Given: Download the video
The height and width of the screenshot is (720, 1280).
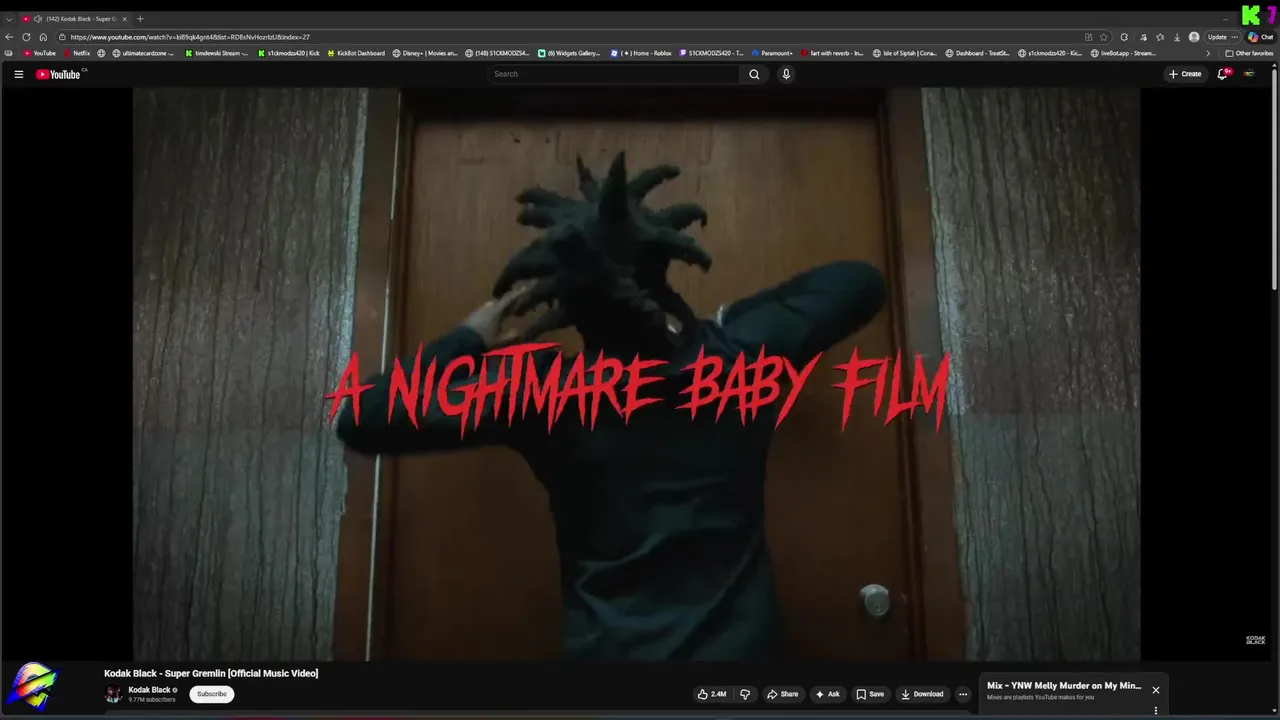Looking at the screenshot, I should (922, 694).
